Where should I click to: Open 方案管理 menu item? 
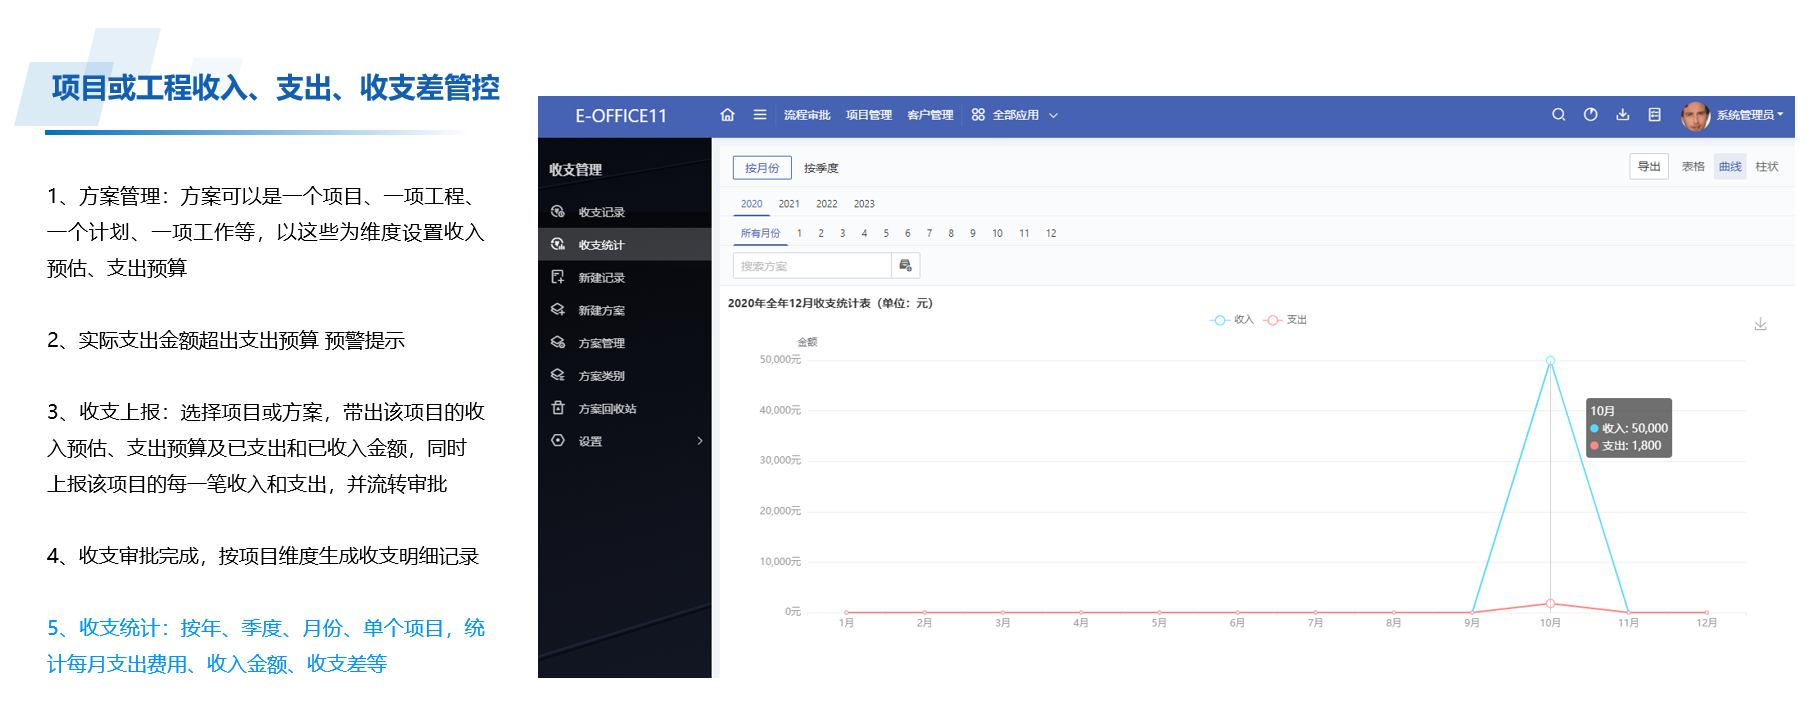coord(601,343)
